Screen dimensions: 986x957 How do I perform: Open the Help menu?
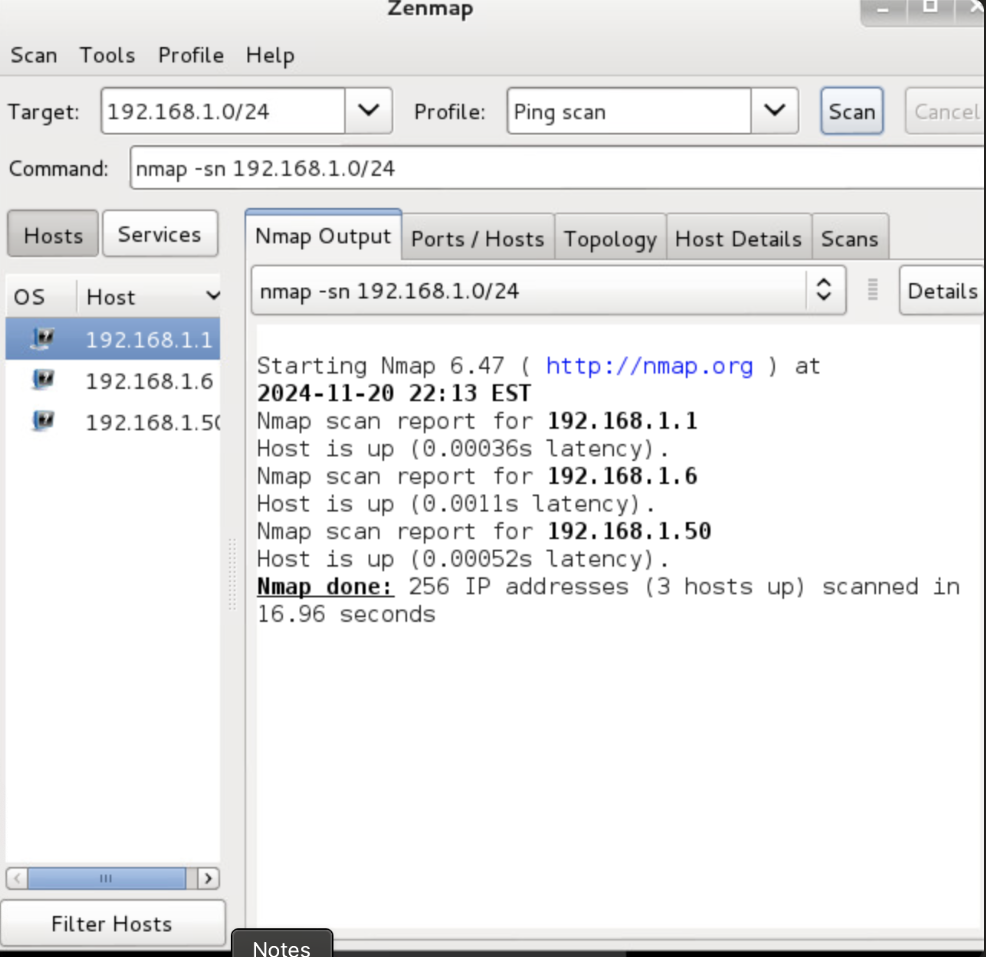tap(270, 55)
